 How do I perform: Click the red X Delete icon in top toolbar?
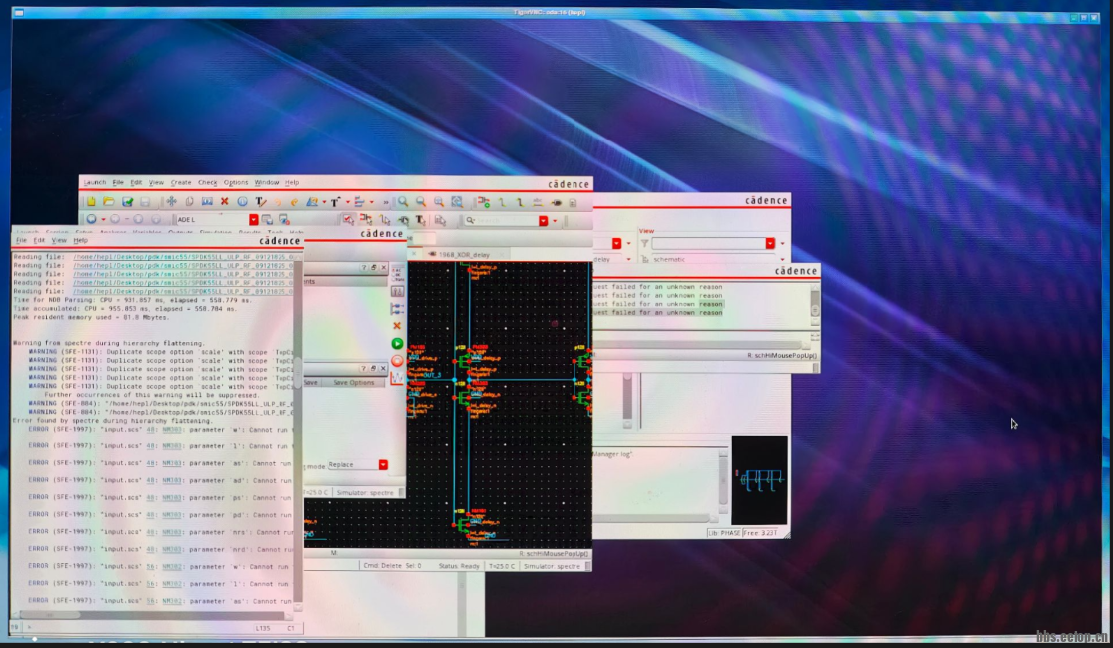coord(224,202)
